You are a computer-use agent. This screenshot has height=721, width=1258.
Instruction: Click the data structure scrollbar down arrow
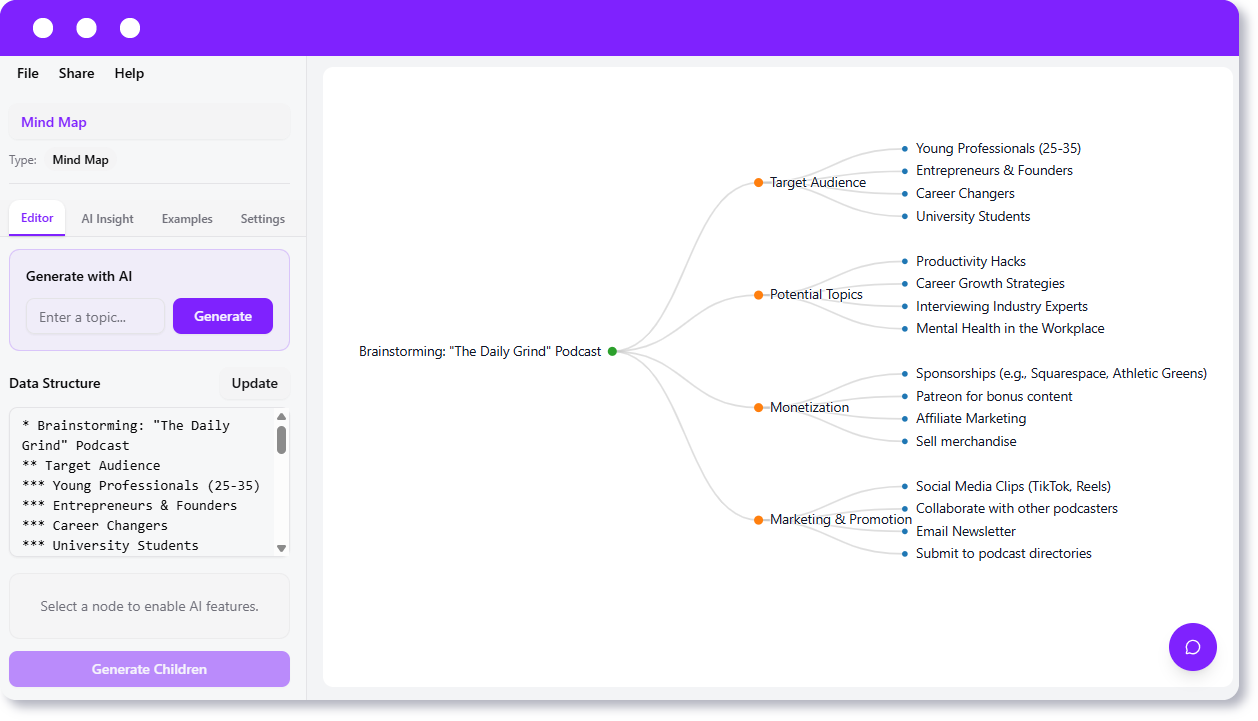(x=281, y=548)
